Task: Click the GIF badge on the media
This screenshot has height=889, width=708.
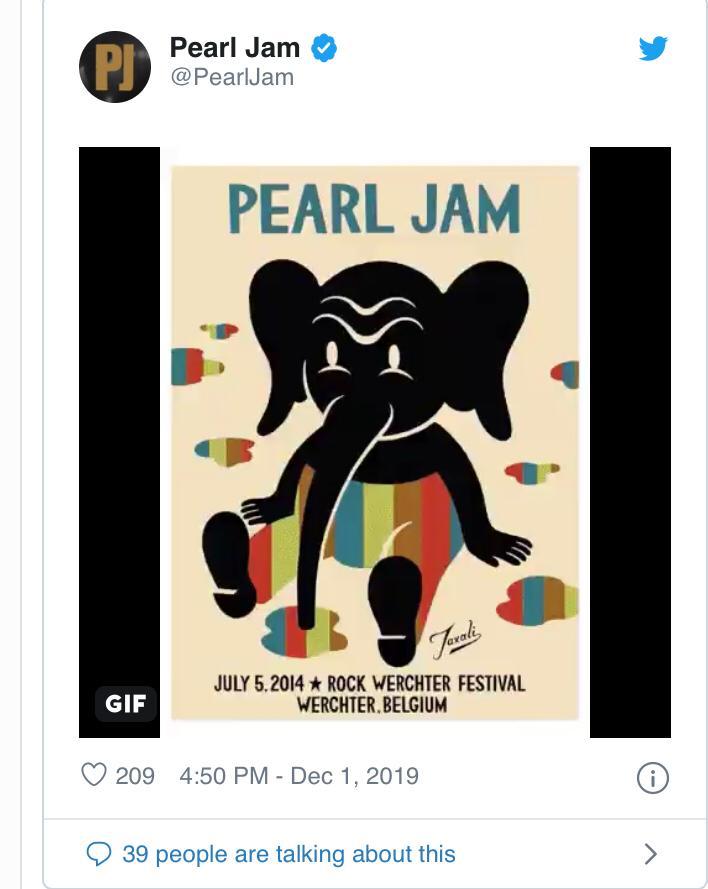Action: pos(125,704)
